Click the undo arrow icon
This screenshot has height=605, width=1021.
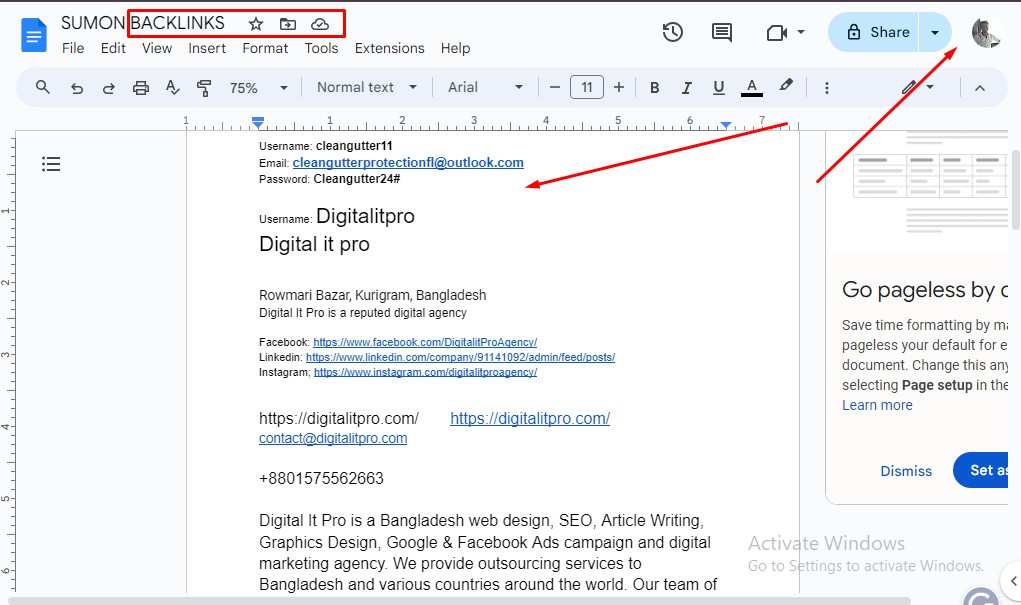tap(77, 88)
